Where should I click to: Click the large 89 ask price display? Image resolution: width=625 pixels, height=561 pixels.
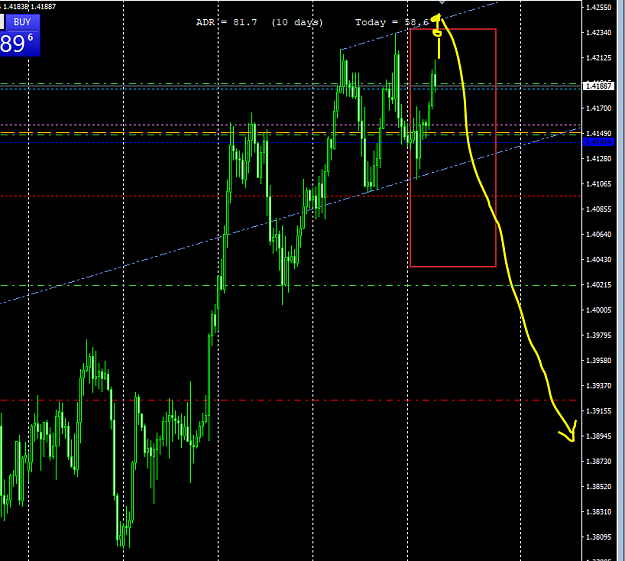[17, 43]
